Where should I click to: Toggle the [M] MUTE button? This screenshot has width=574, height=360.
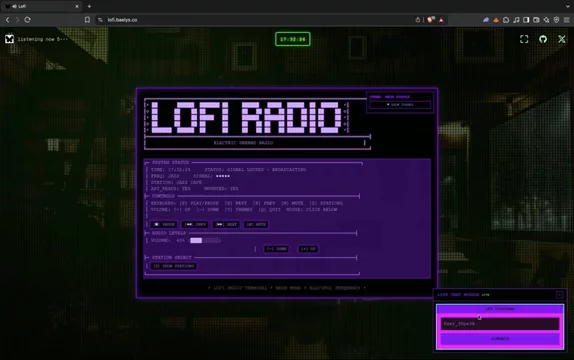pos(256,224)
